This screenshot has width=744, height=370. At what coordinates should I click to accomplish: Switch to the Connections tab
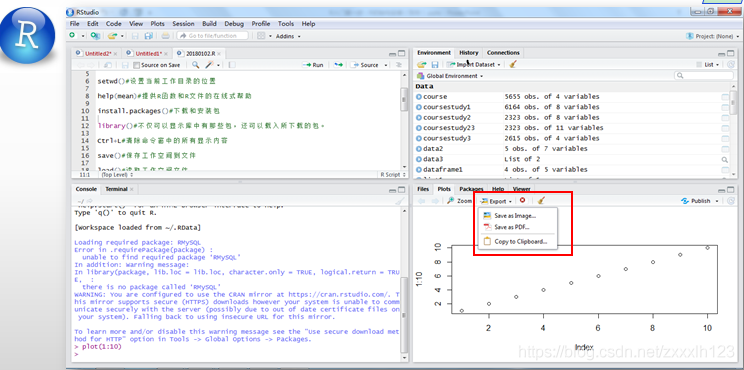pyautogui.click(x=503, y=53)
